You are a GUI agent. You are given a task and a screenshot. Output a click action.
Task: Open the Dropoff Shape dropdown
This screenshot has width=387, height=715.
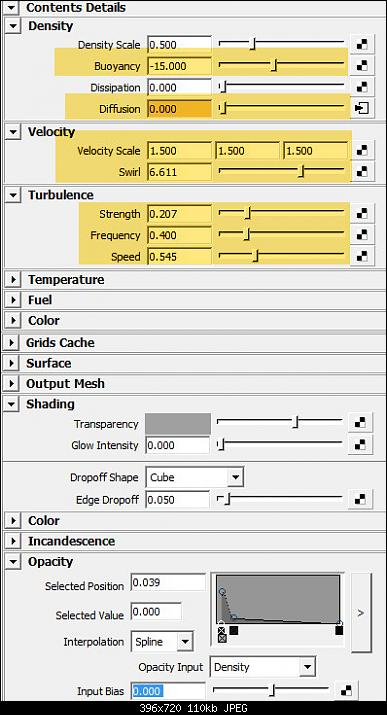pyautogui.click(x=194, y=477)
